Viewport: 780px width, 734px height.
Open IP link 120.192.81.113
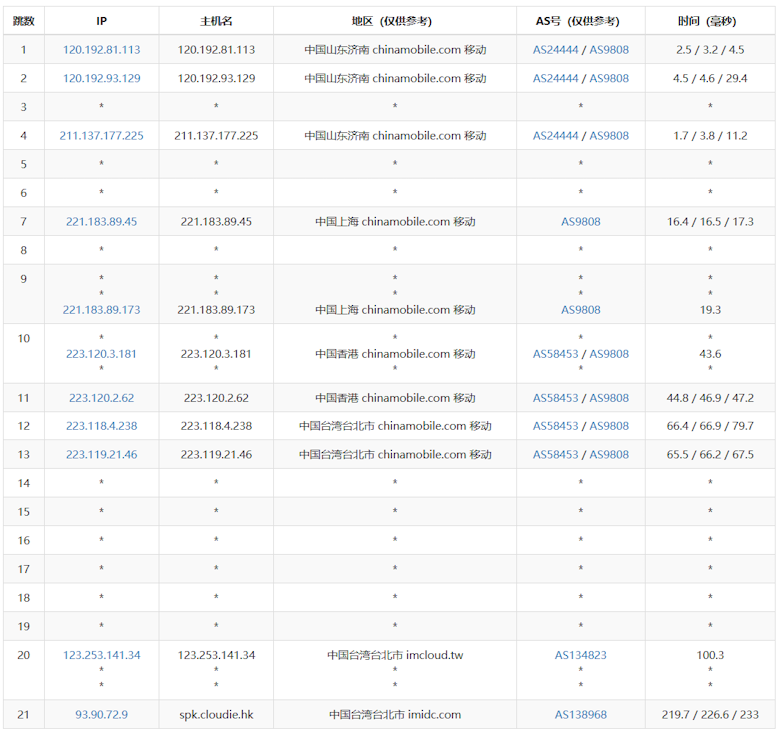101,50
